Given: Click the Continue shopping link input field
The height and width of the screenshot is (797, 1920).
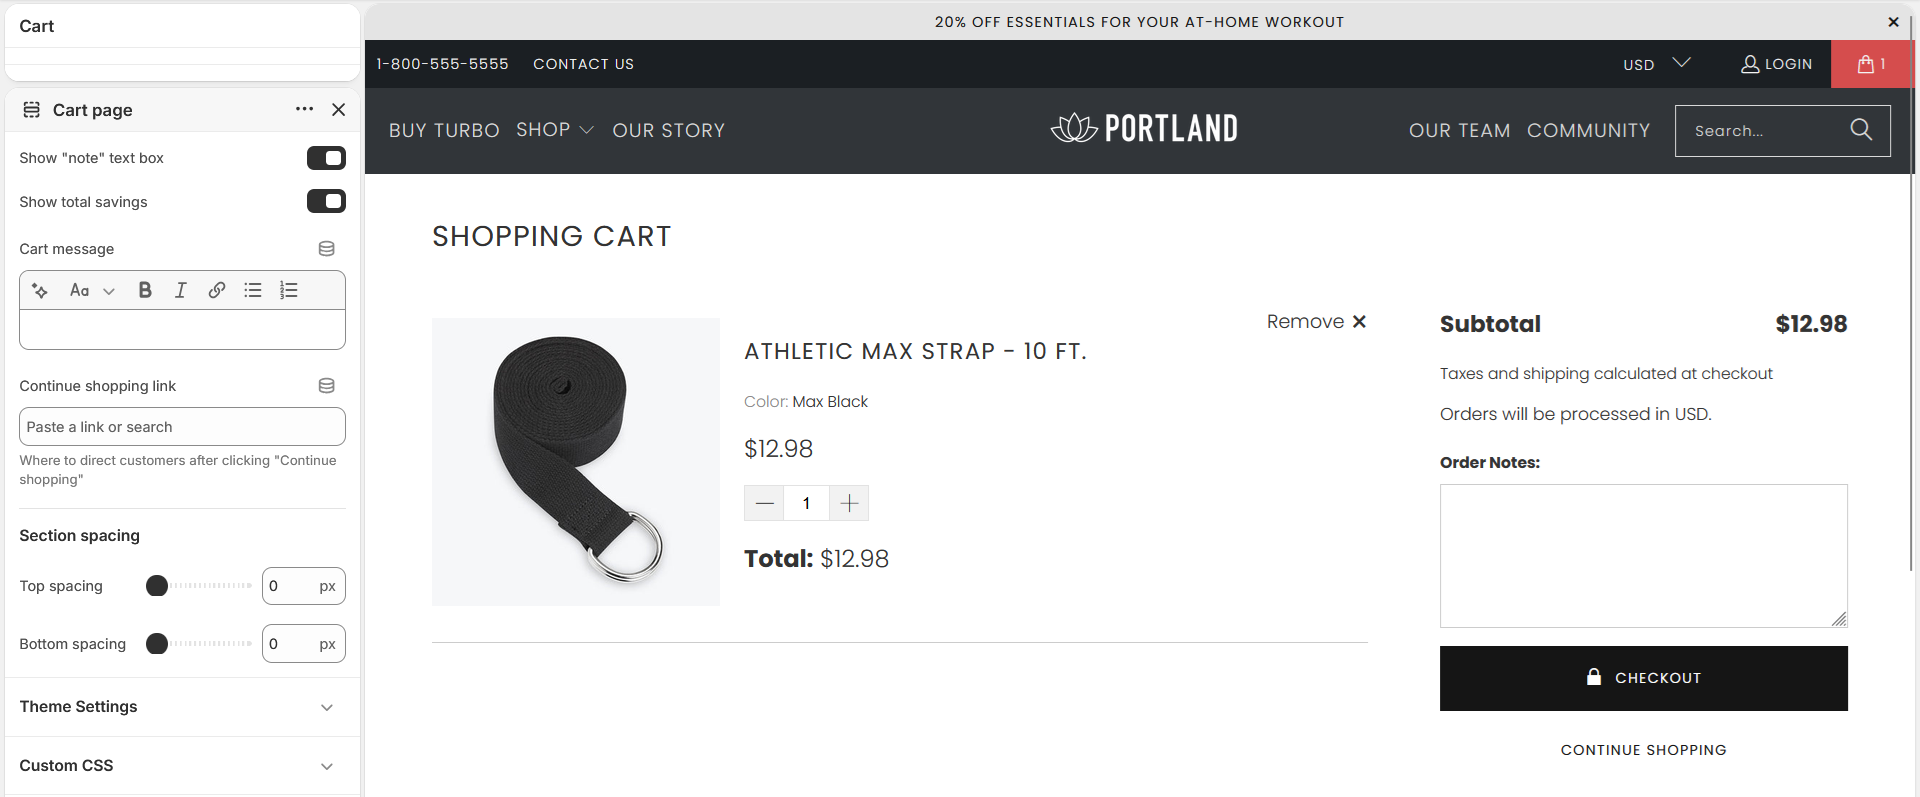Looking at the screenshot, I should (182, 427).
